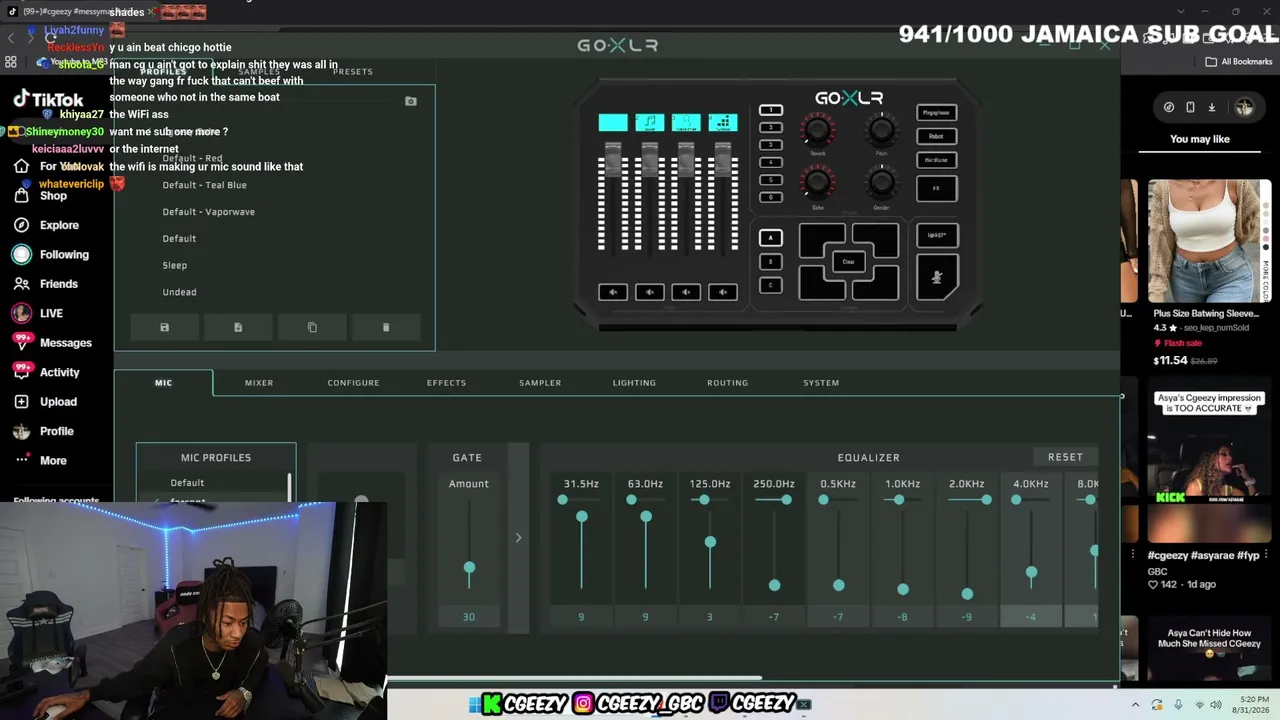
Task: Click the sampler Clear button
Action: [x=848, y=262]
